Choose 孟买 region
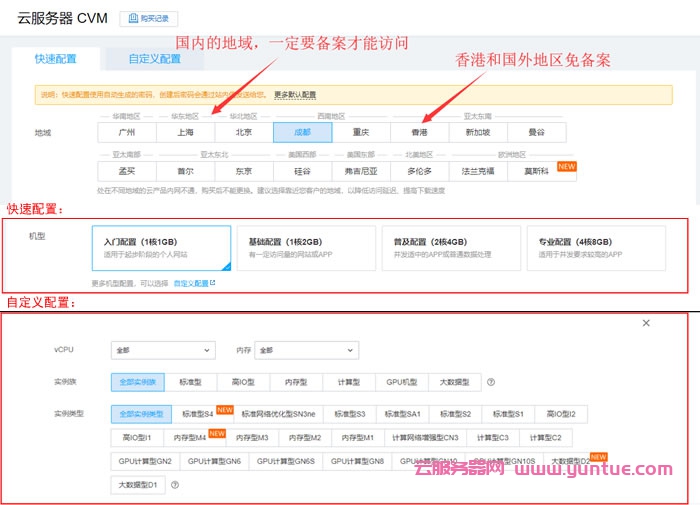This screenshot has height=505, width=700. pos(127,171)
